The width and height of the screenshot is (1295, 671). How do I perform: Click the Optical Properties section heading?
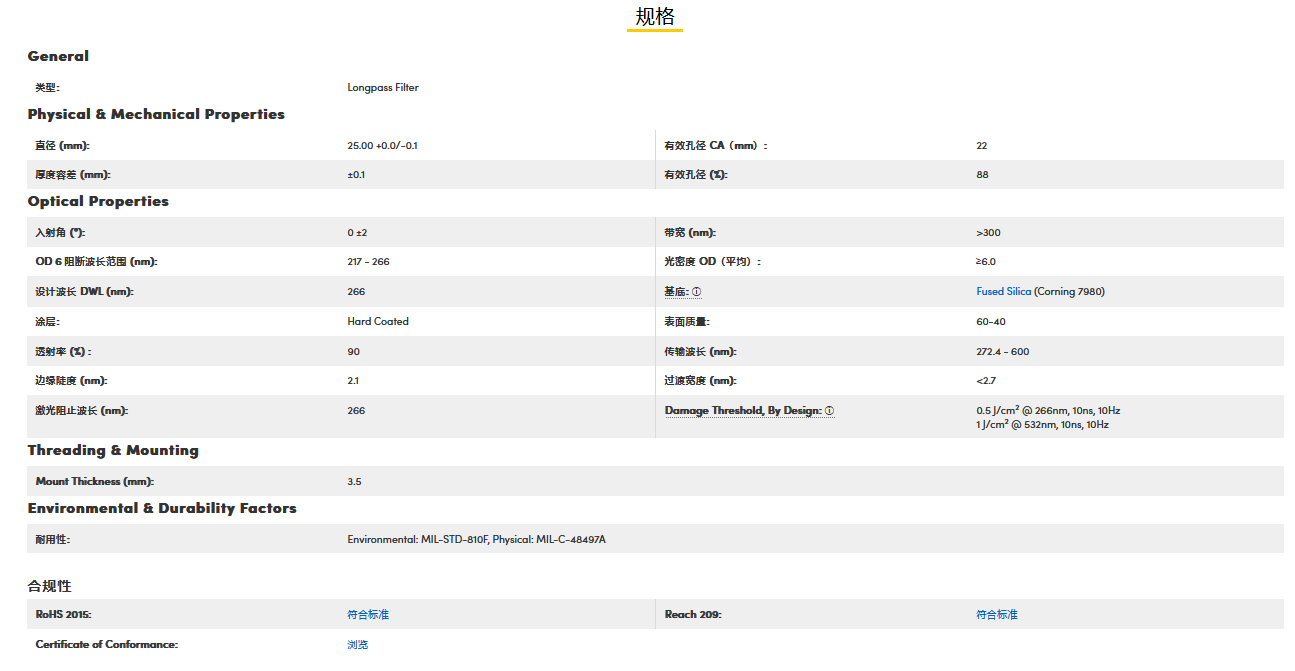(x=98, y=202)
